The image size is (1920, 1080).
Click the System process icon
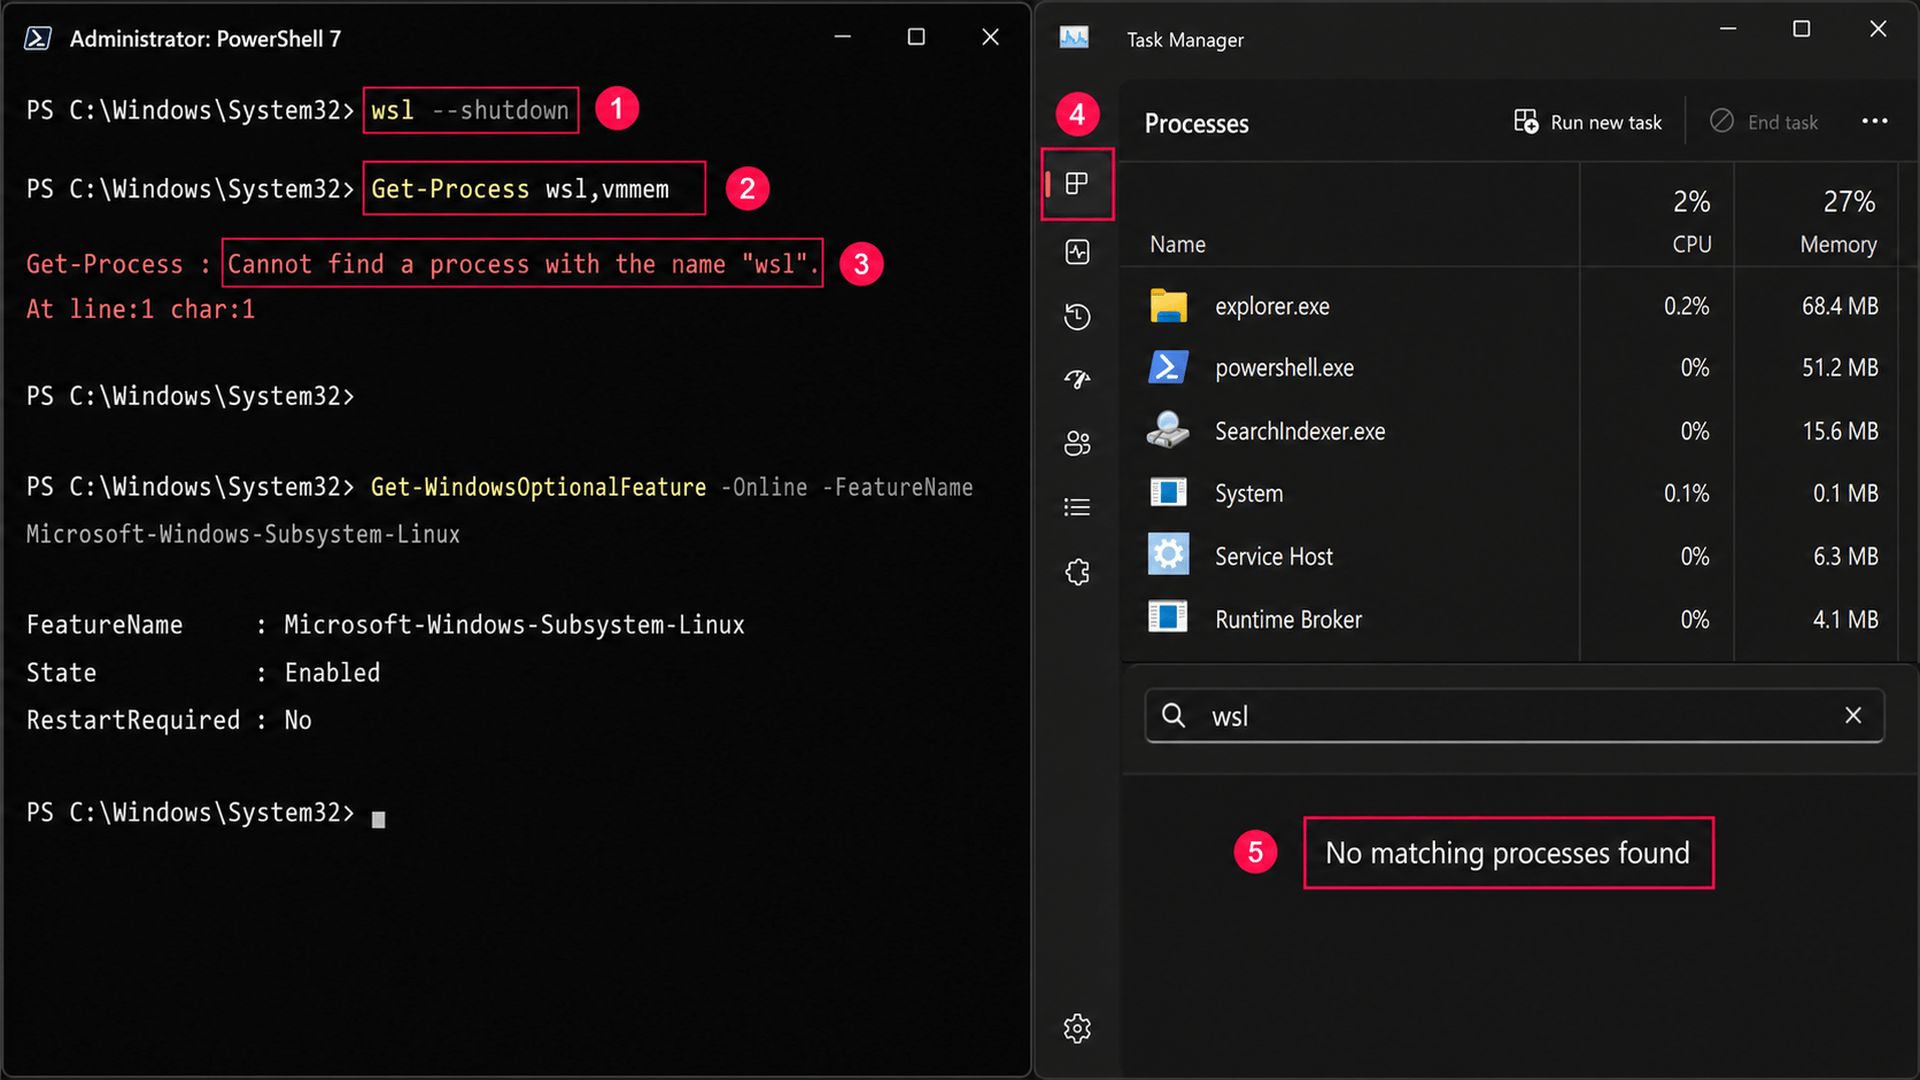tap(1168, 492)
